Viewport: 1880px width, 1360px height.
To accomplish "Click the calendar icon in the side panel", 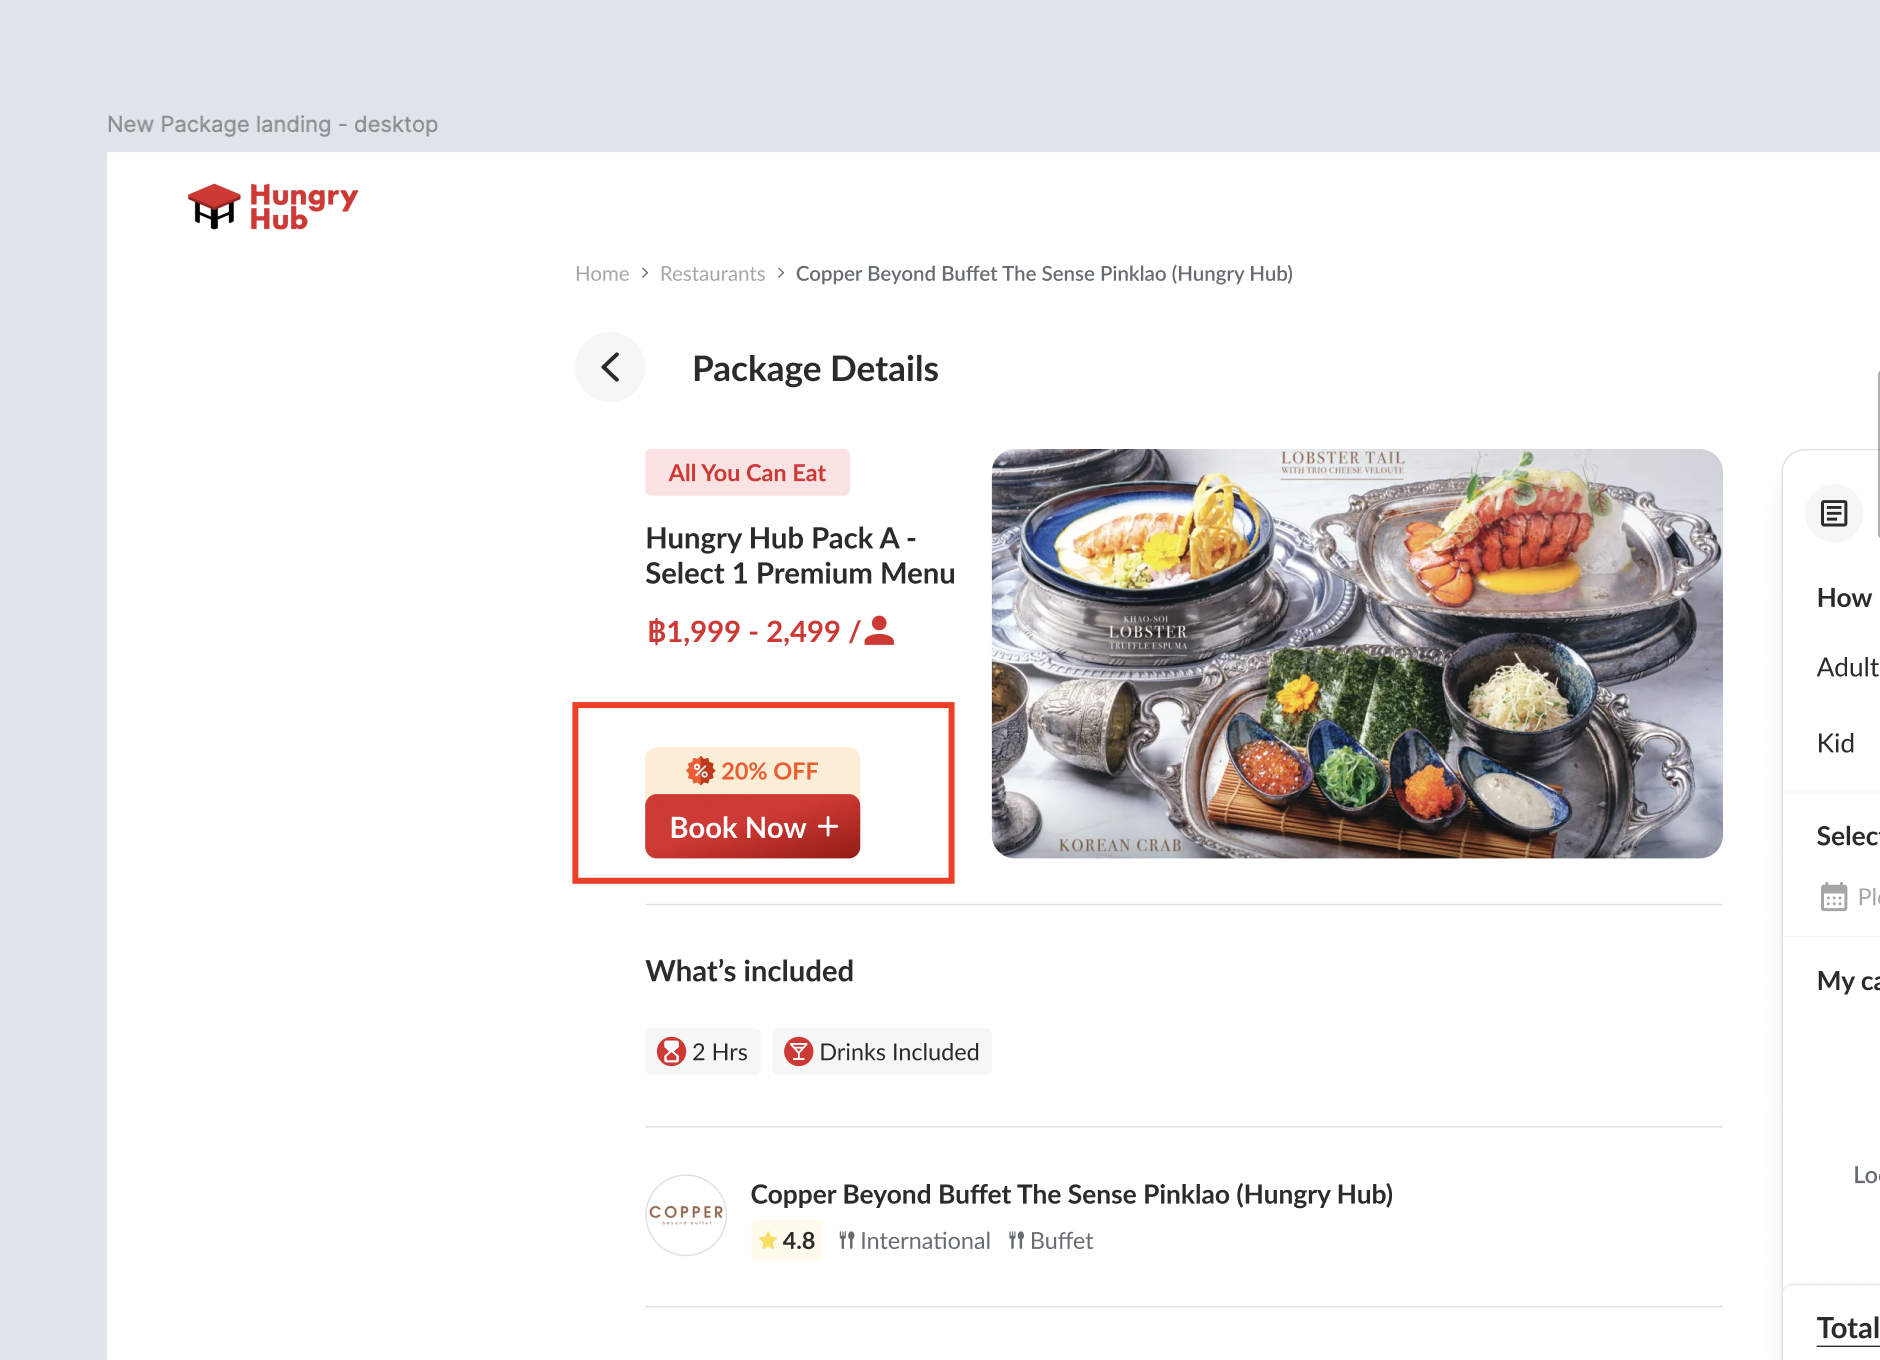I will [1833, 897].
